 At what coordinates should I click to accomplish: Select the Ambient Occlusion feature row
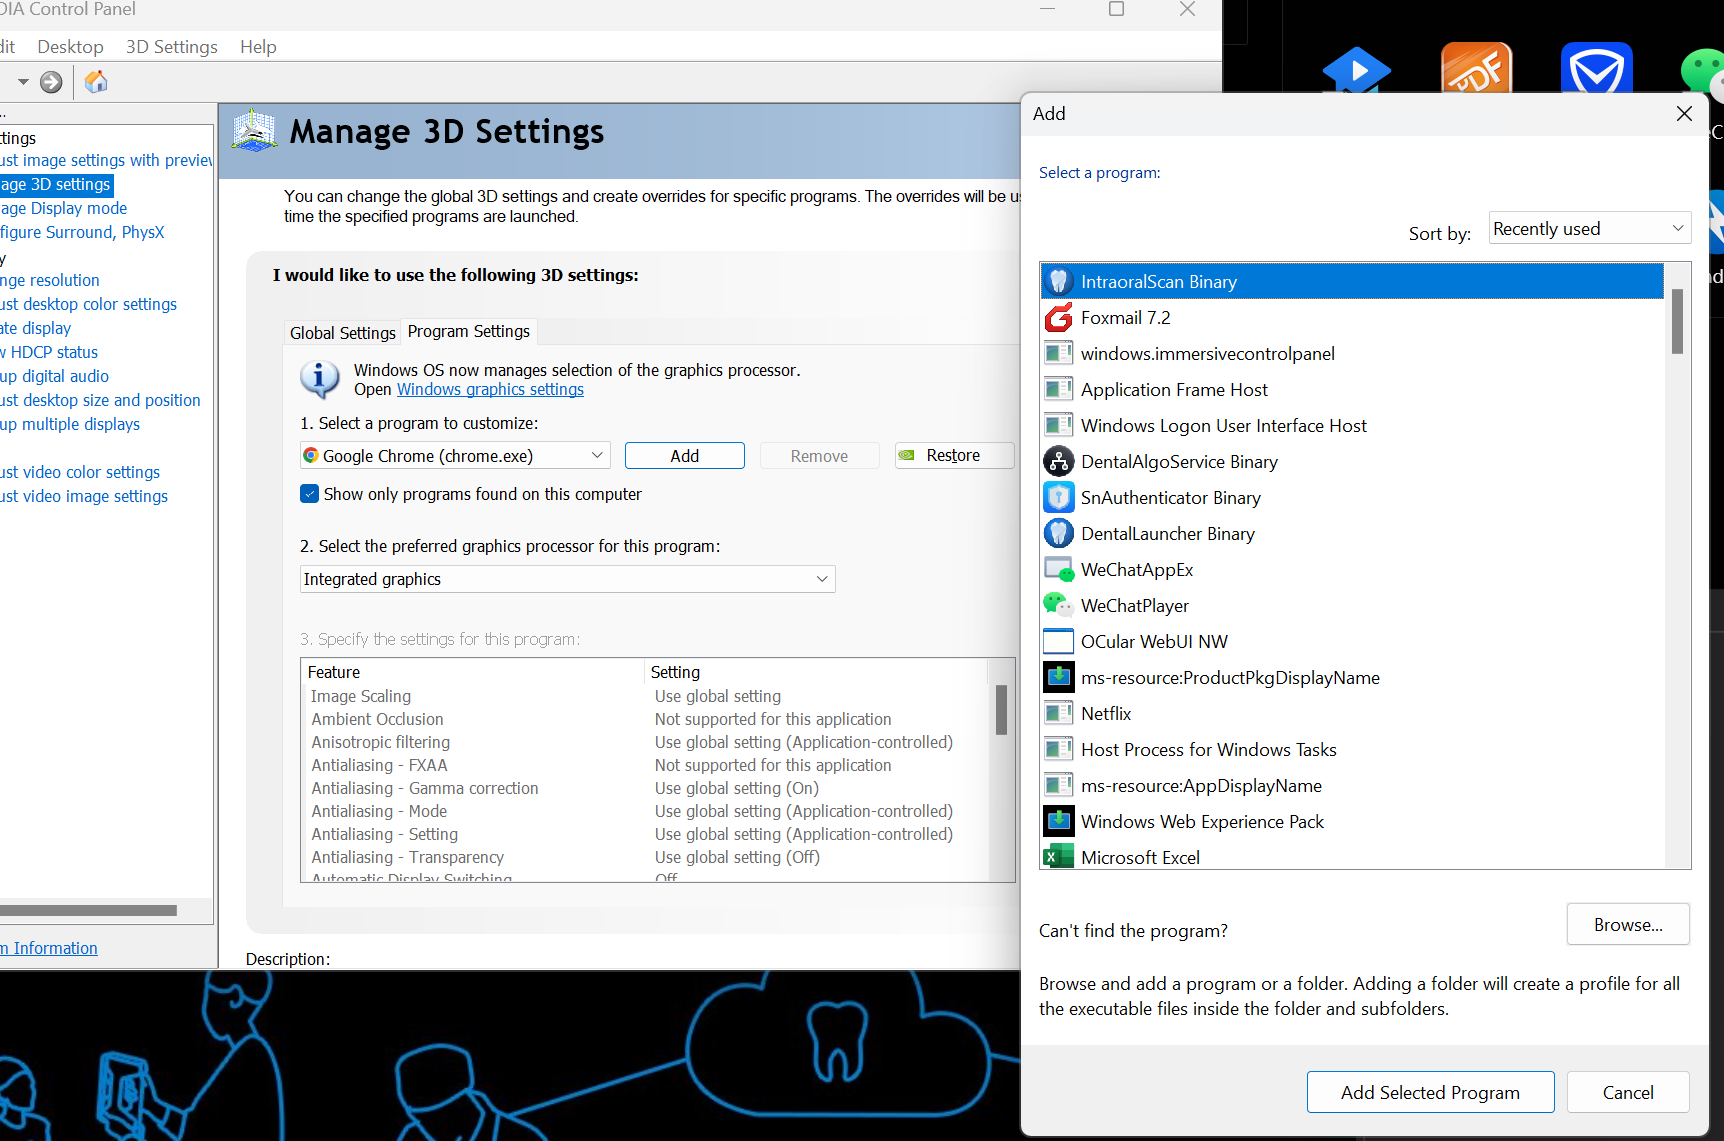pyautogui.click(x=645, y=719)
